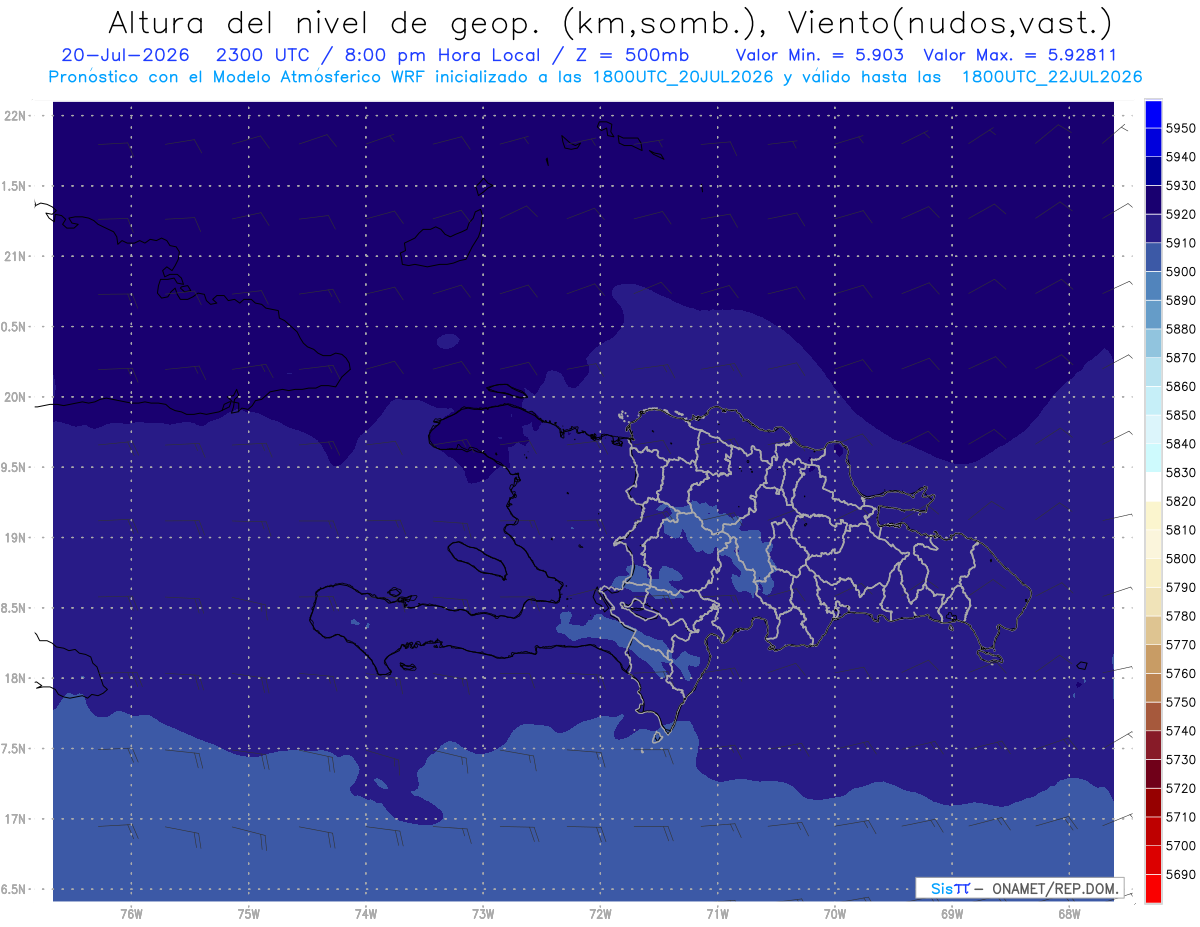Click the 'Valor Max. = 5.92811' text
The width and height of the screenshot is (1200, 927).
(x=1020, y=55)
